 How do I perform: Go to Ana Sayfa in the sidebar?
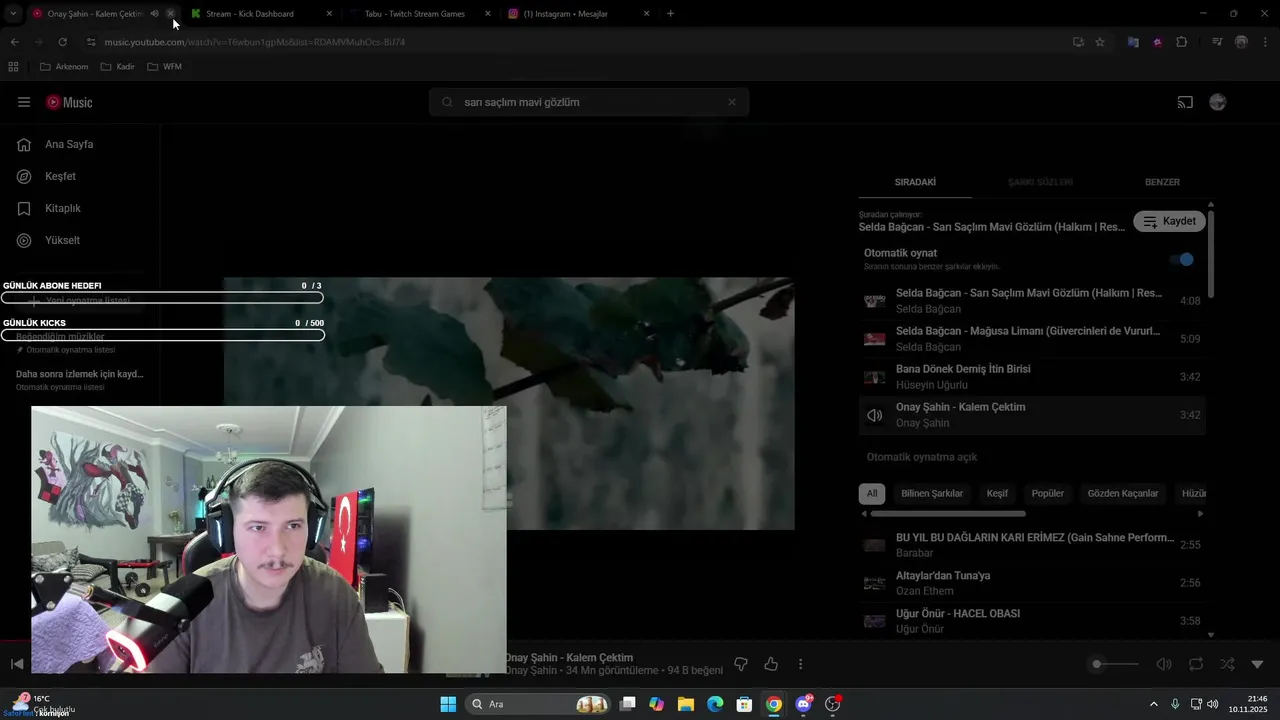click(56, 144)
